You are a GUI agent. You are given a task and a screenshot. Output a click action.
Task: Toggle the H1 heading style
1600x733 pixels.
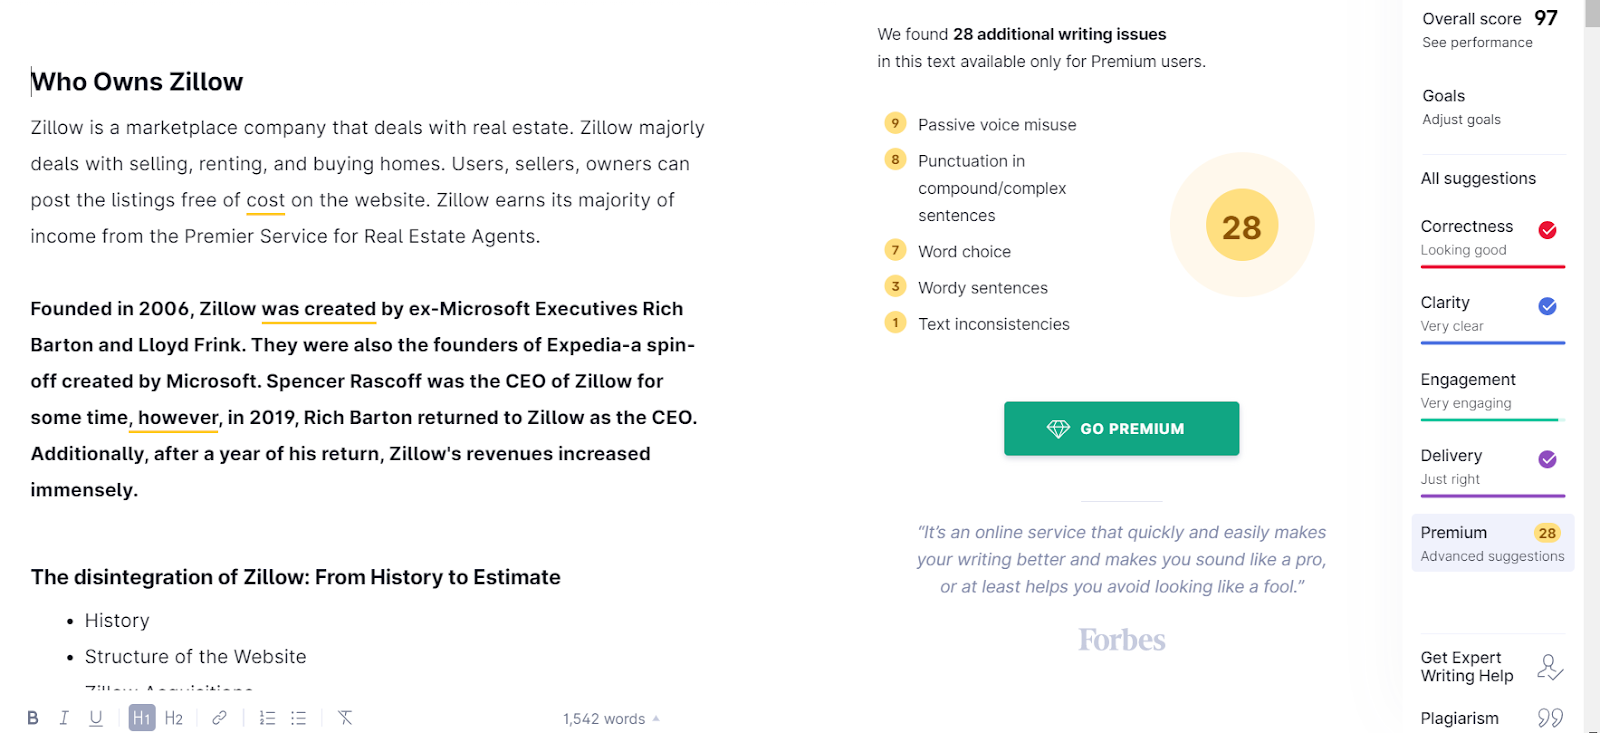(x=141, y=718)
